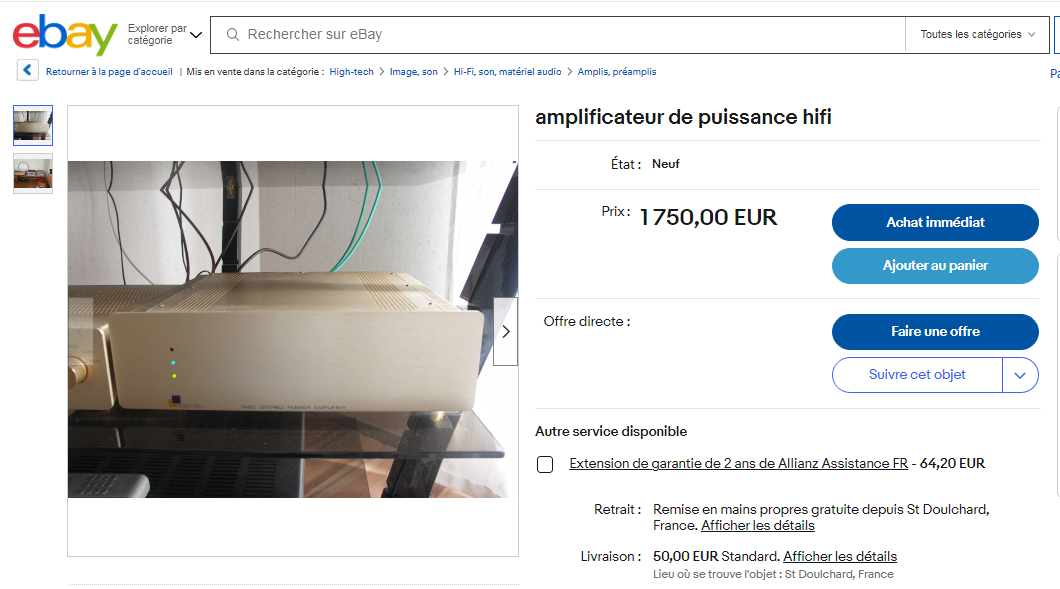Expand the 'Suivre cet objet' options arrow
The image size is (1060, 589).
pyautogui.click(x=1020, y=375)
